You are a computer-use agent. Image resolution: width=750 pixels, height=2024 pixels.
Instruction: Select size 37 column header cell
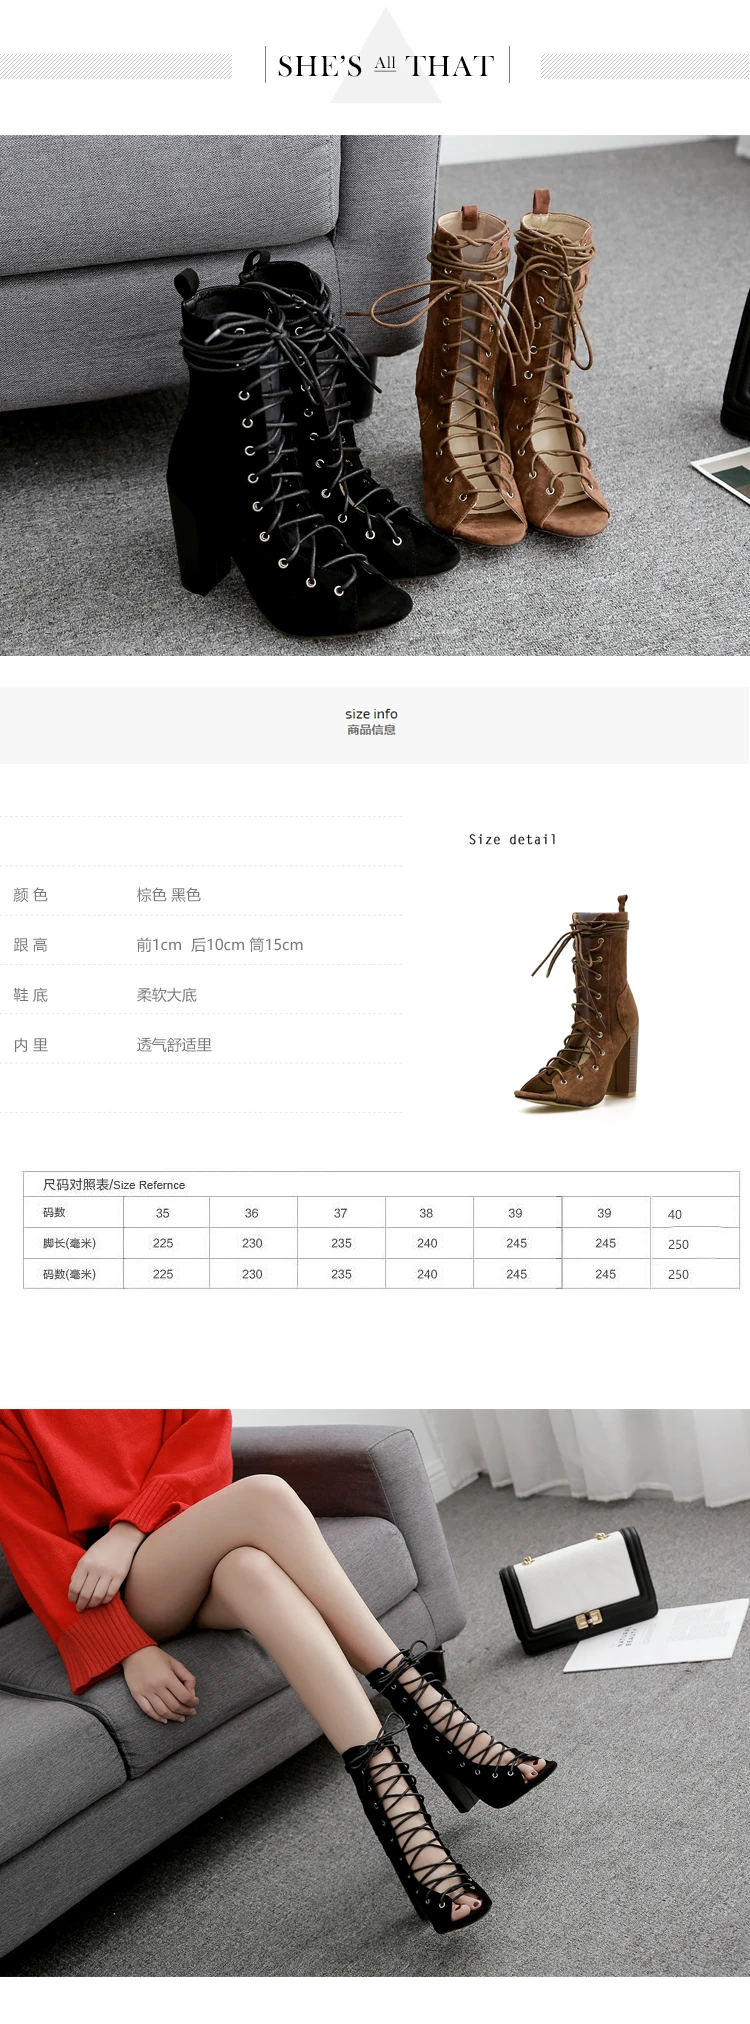341,1213
